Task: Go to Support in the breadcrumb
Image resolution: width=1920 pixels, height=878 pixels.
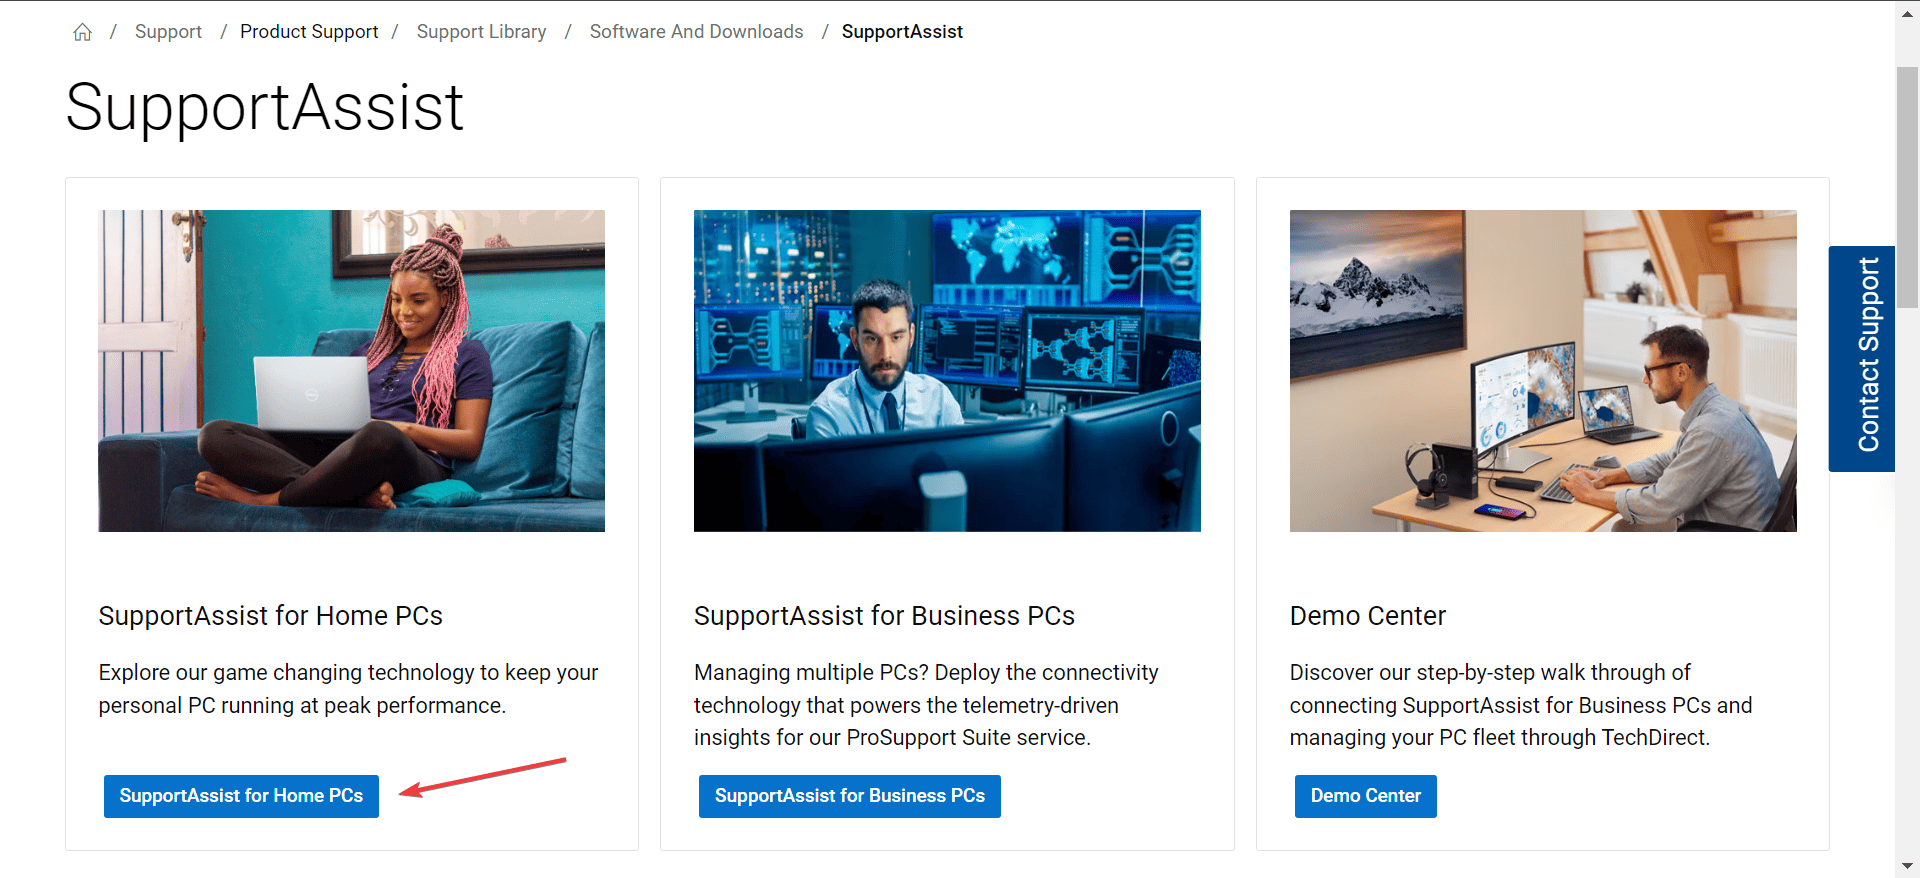Action: [168, 32]
